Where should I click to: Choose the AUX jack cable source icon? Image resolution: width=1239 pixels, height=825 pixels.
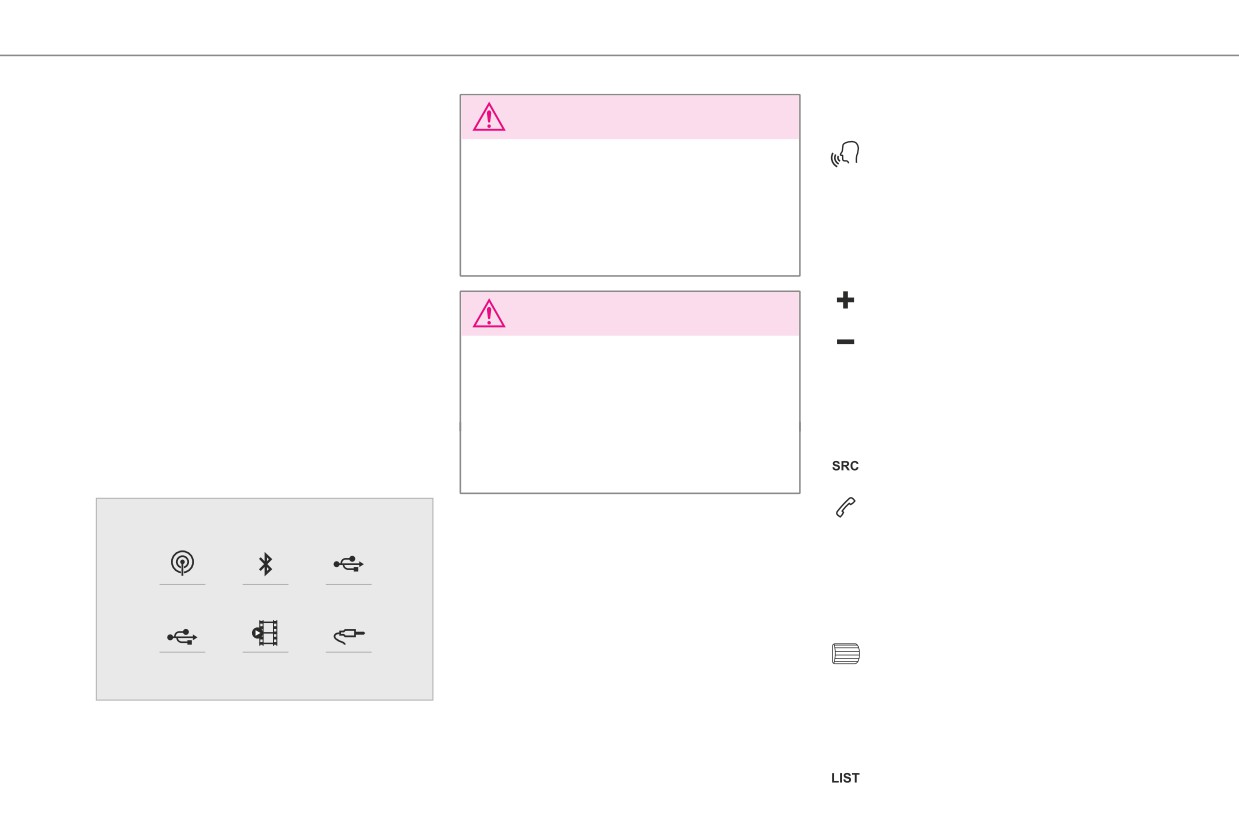pos(349,635)
